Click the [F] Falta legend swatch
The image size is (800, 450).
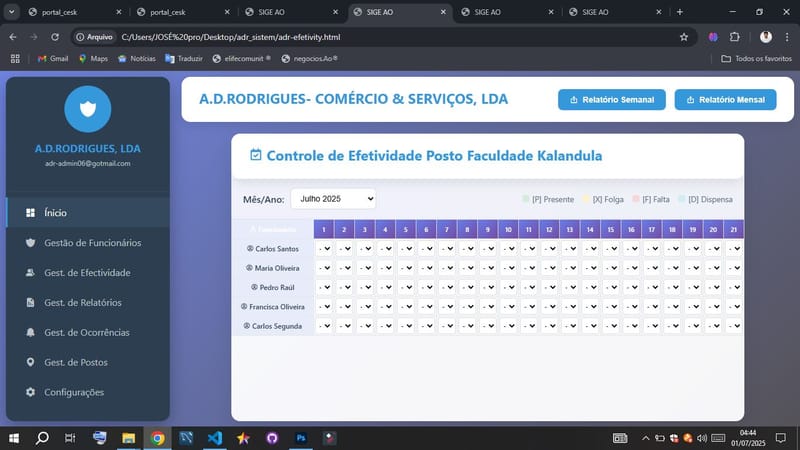636,199
